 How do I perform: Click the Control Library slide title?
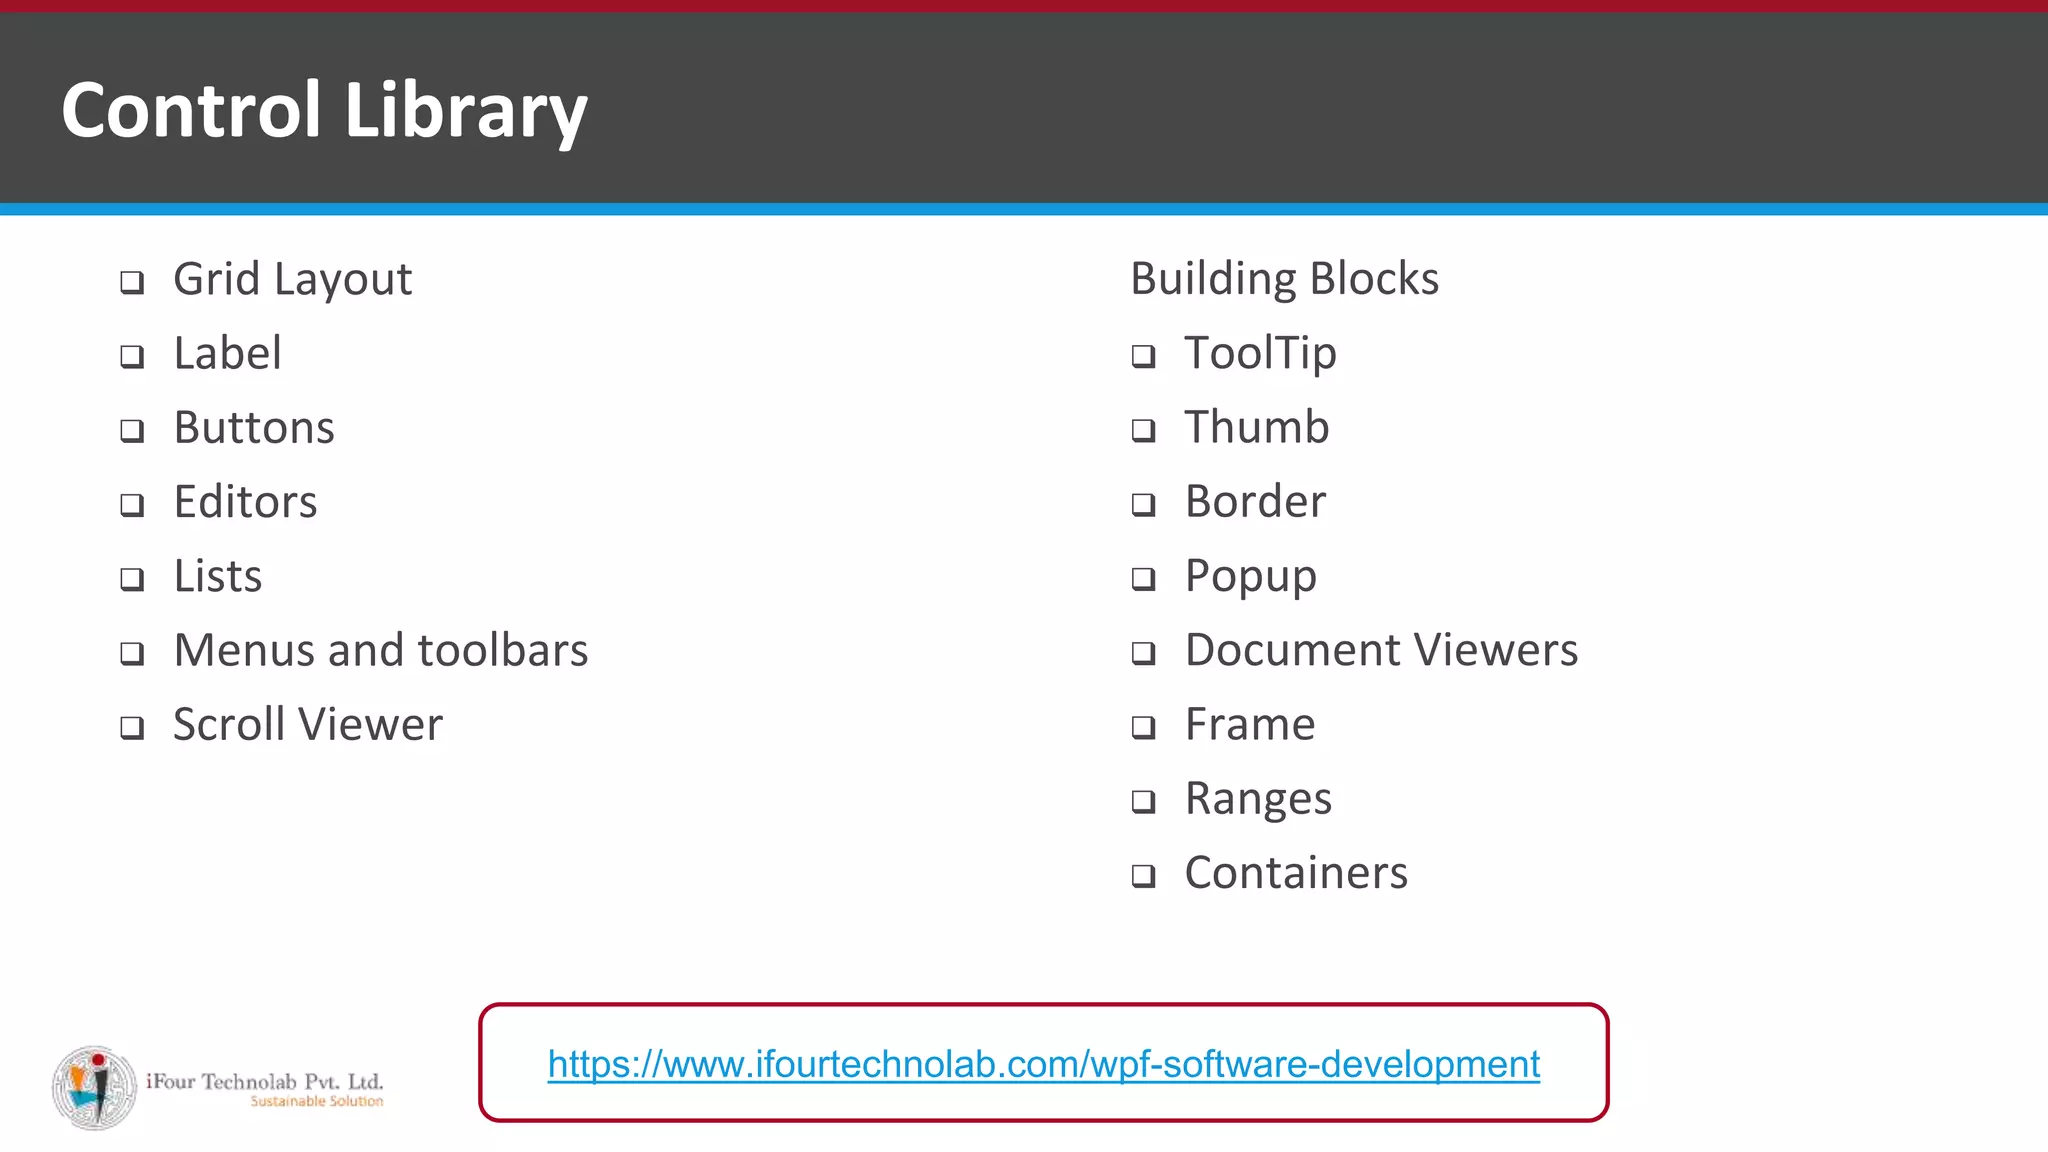coord(324,110)
